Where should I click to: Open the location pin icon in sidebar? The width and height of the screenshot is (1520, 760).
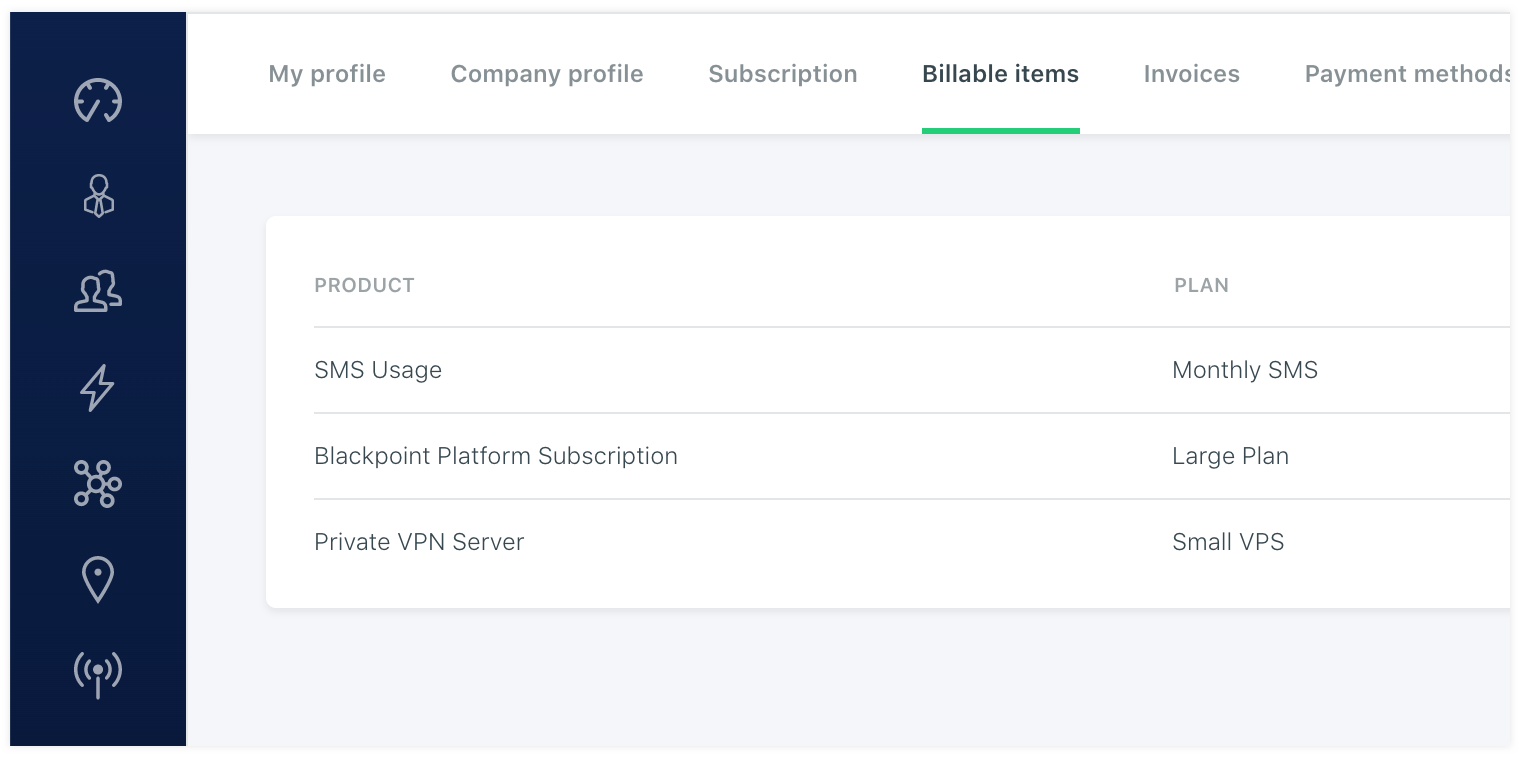click(98, 580)
